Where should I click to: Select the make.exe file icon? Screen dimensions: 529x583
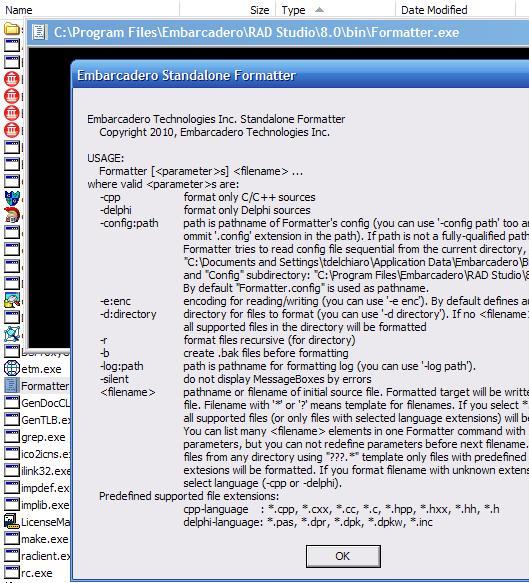(x=12, y=538)
